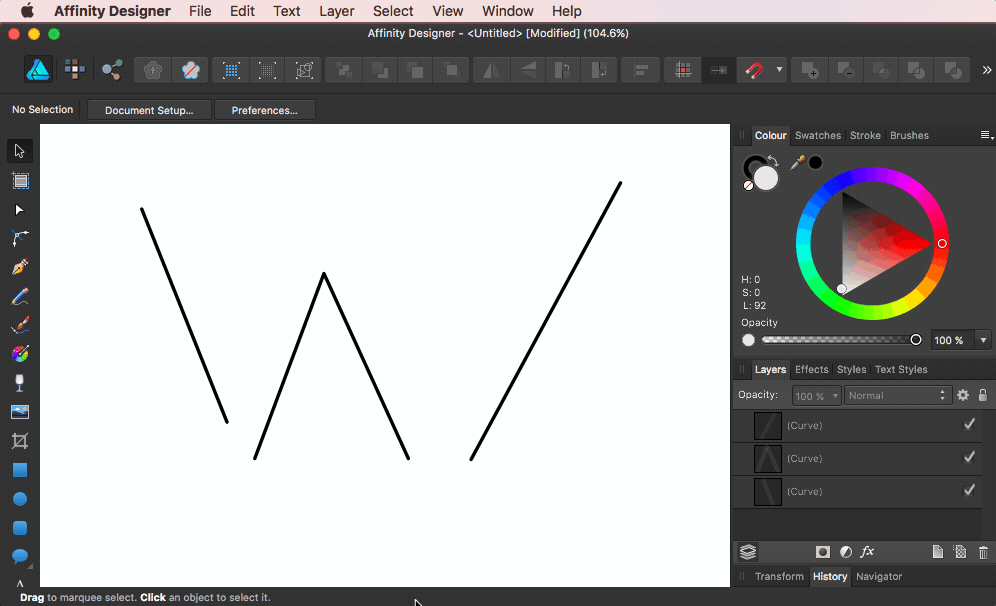996x606 pixels.
Task: Pick red on the colour wheel
Action: click(941, 243)
